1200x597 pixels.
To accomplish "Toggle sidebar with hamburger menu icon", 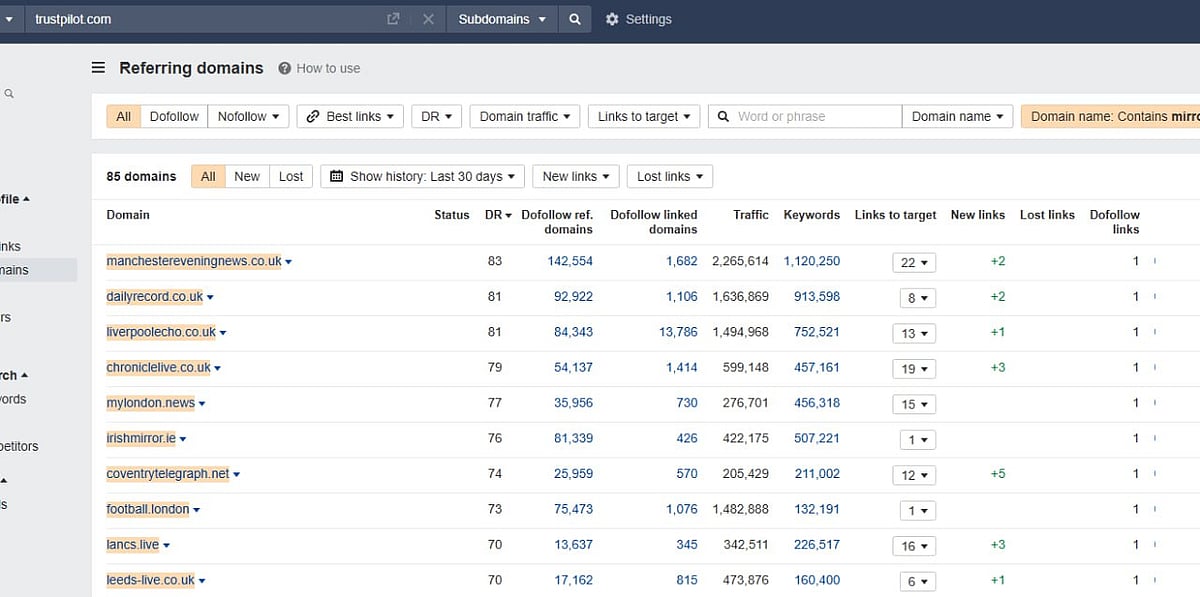I will pos(98,68).
